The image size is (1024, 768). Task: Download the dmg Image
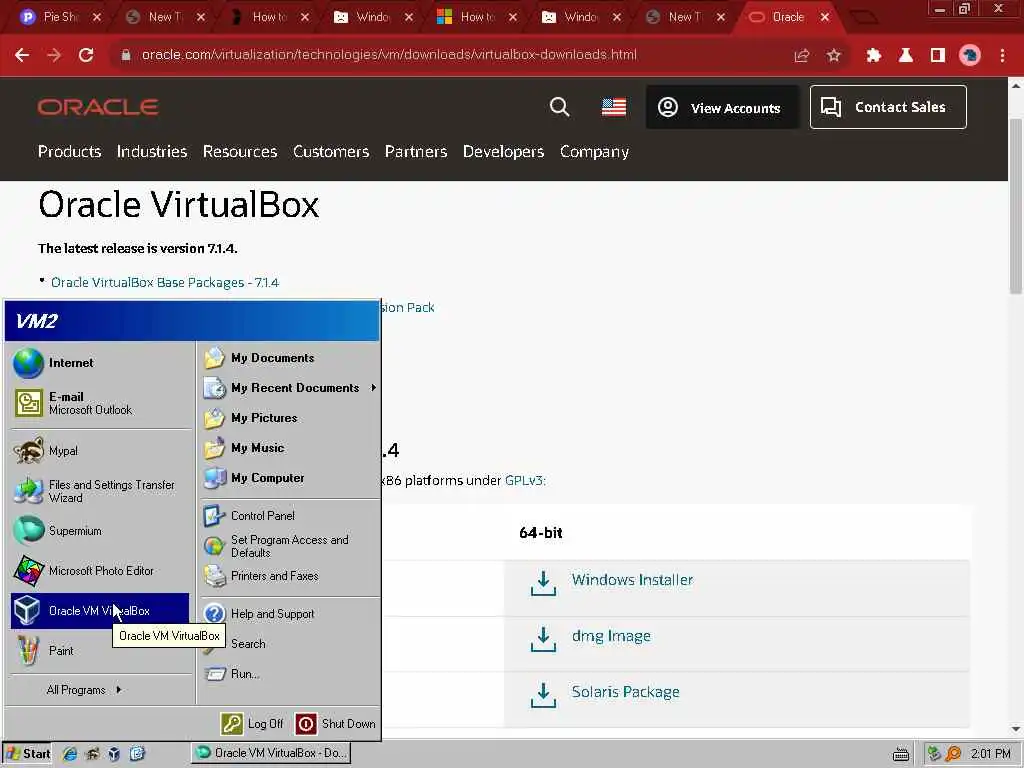click(x=611, y=636)
